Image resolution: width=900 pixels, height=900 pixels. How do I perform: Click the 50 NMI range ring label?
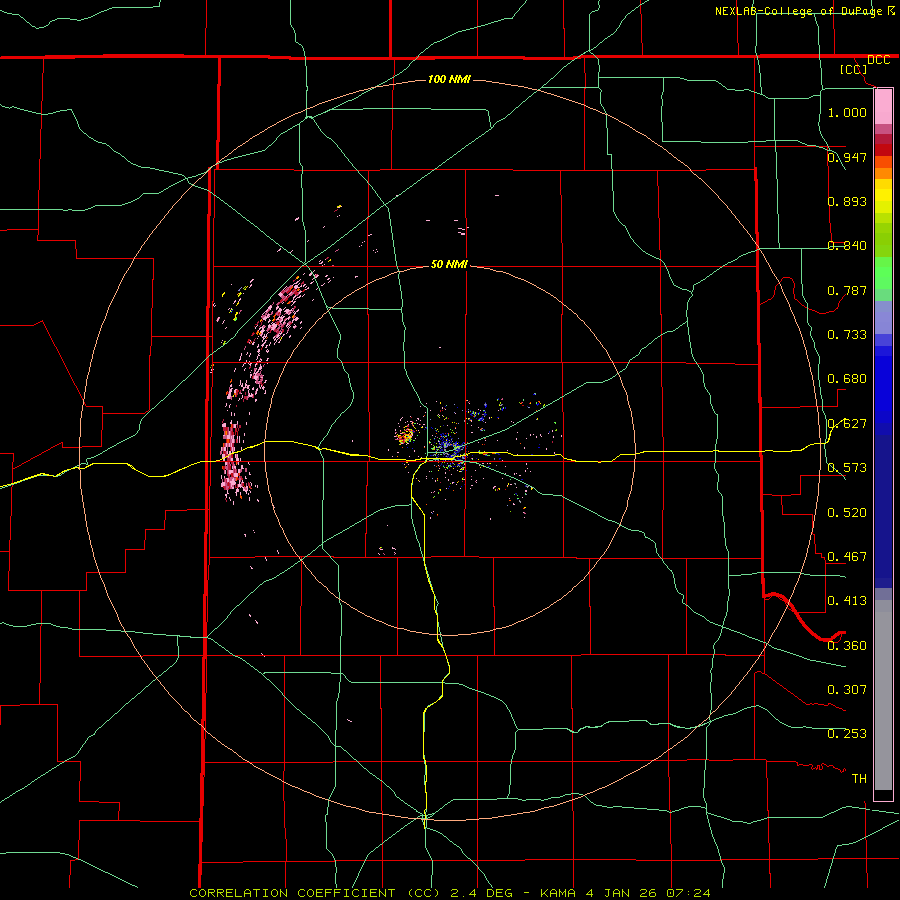[x=449, y=264]
